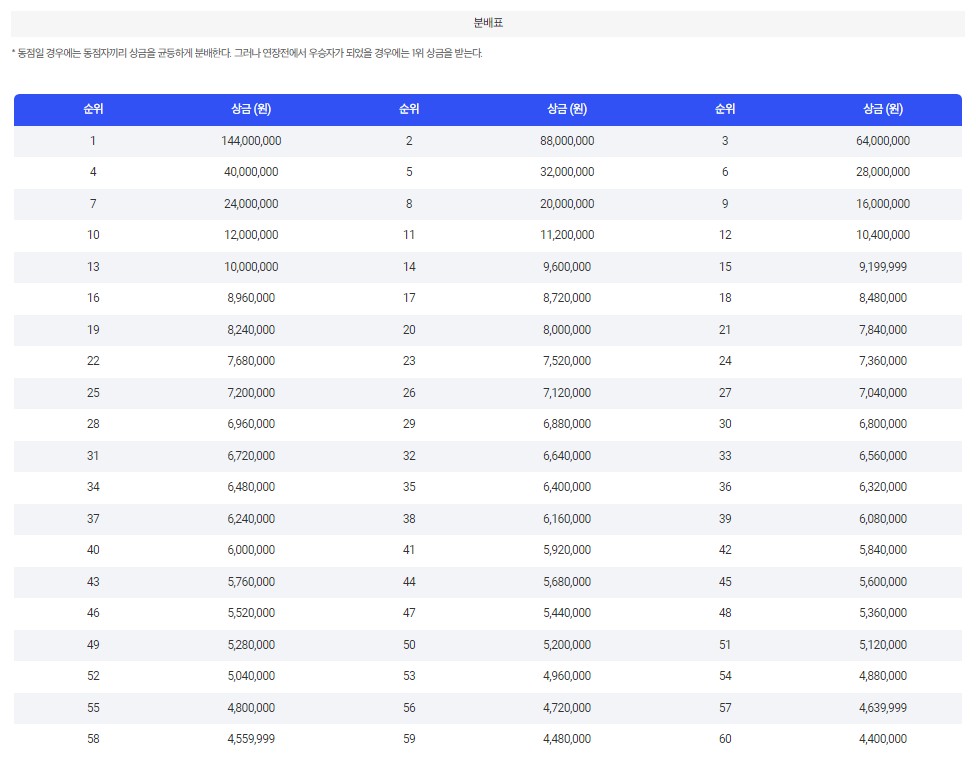Select the 8,720,000 amount
The width and height of the screenshot is (976, 775).
pyautogui.click(x=567, y=298)
